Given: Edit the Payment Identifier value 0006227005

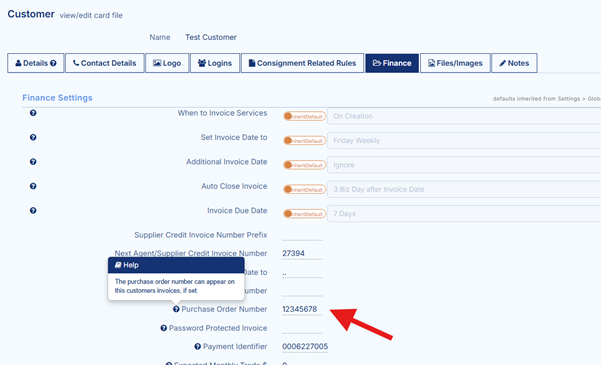Looking at the screenshot, I should (305, 347).
